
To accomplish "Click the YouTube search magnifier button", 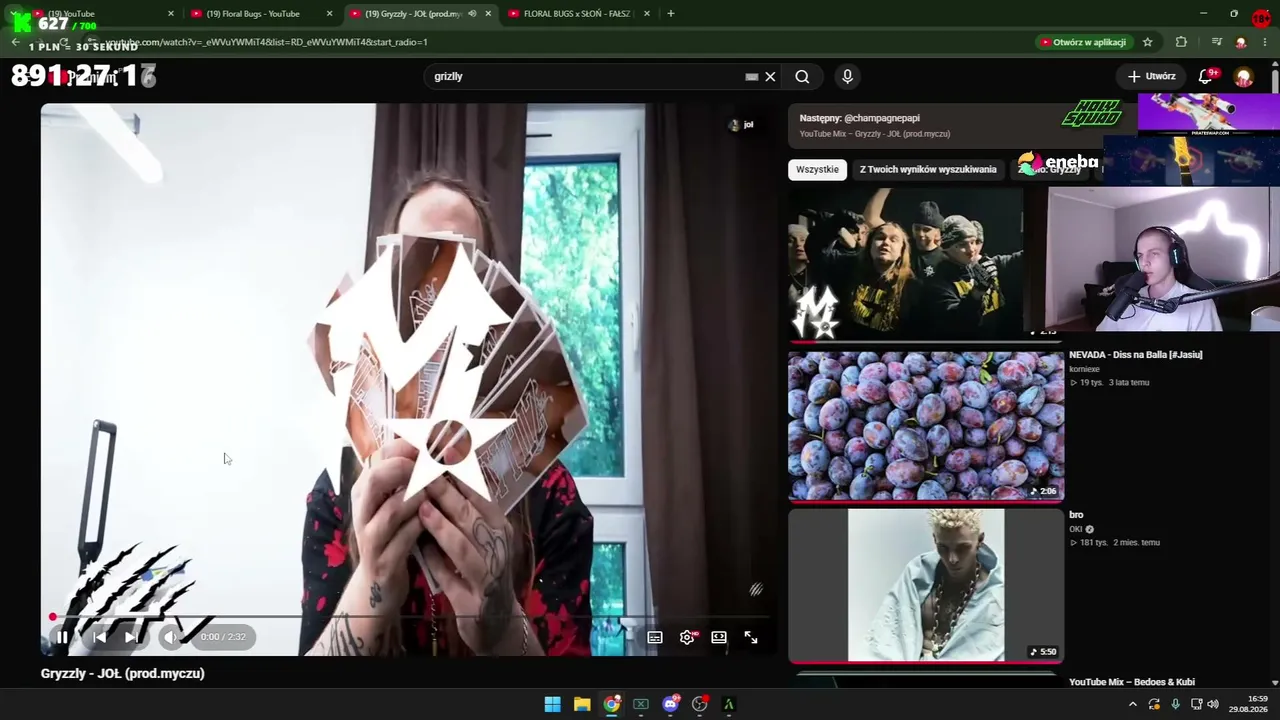I will click(x=802, y=76).
